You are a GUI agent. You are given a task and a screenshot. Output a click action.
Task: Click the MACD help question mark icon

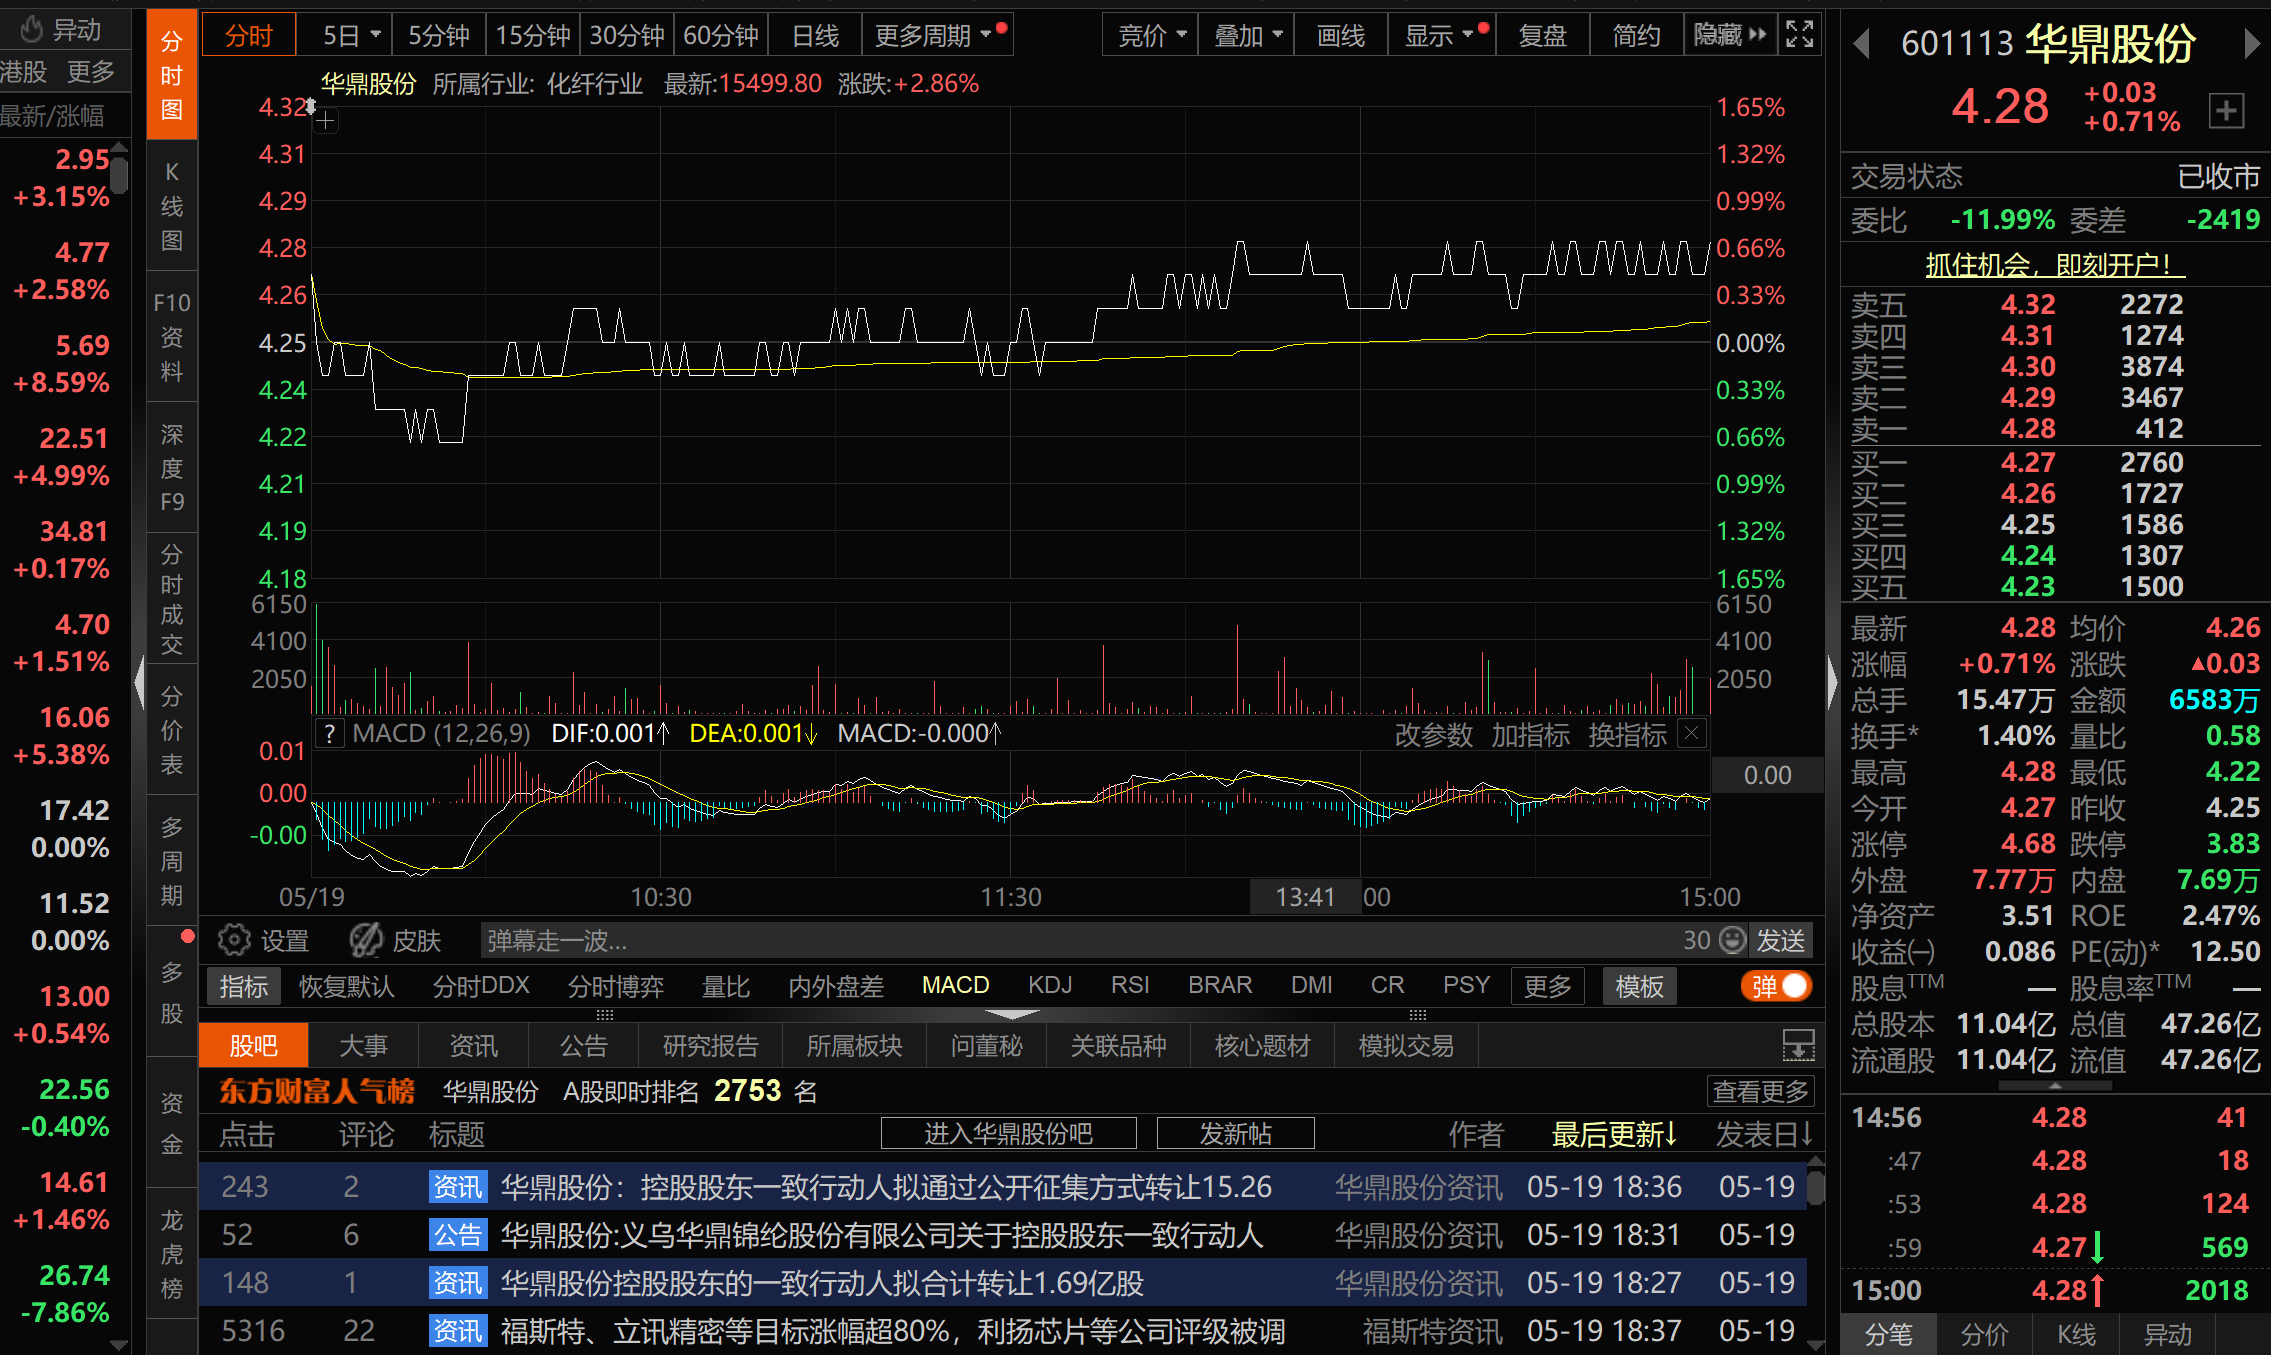click(x=329, y=734)
